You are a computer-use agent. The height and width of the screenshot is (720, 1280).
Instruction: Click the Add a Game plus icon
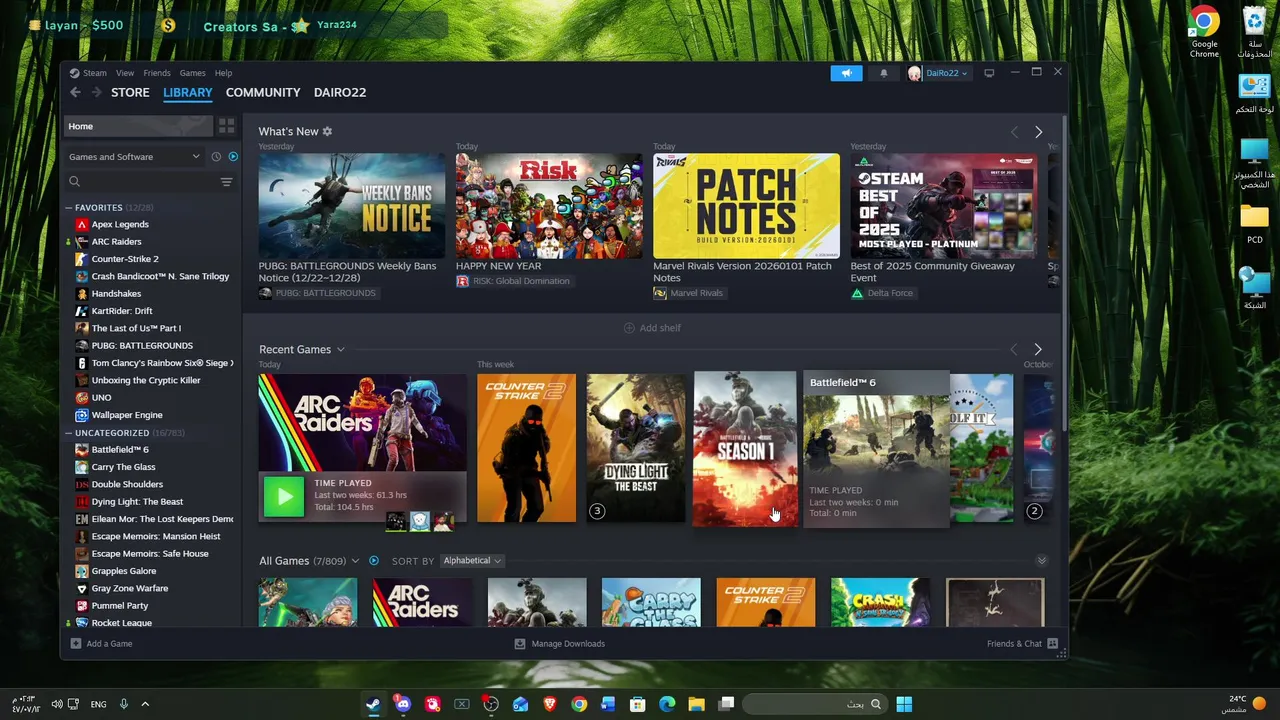pyautogui.click(x=76, y=644)
